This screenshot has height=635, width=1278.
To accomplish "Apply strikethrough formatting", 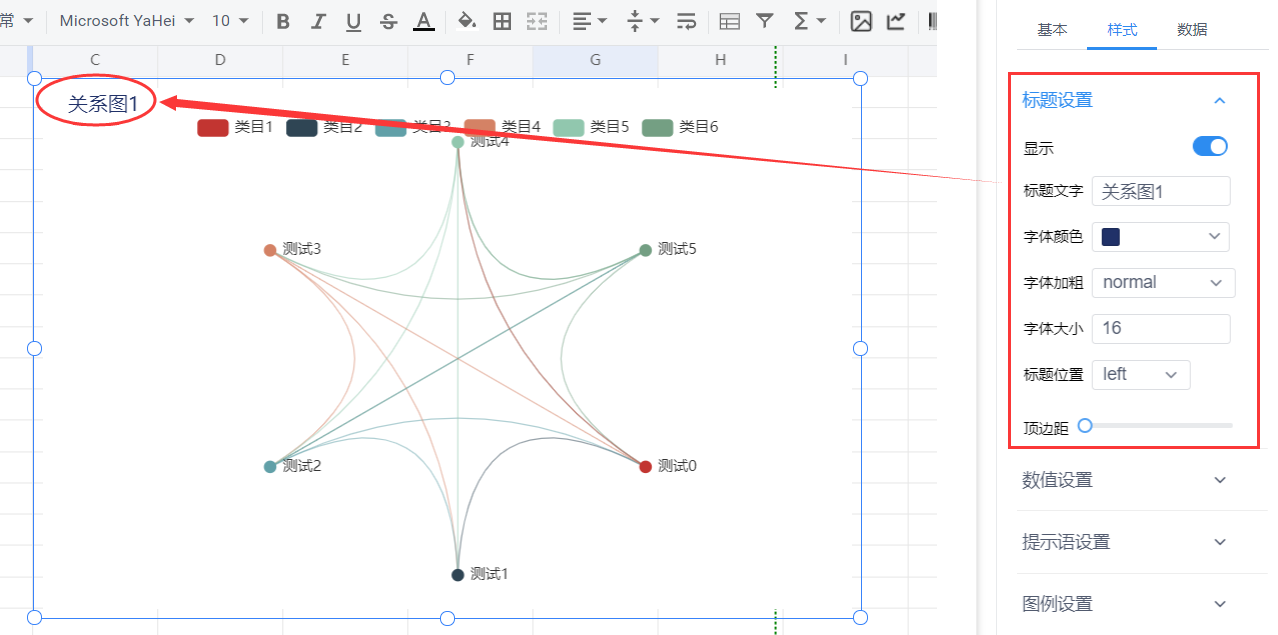I will pyautogui.click(x=389, y=21).
